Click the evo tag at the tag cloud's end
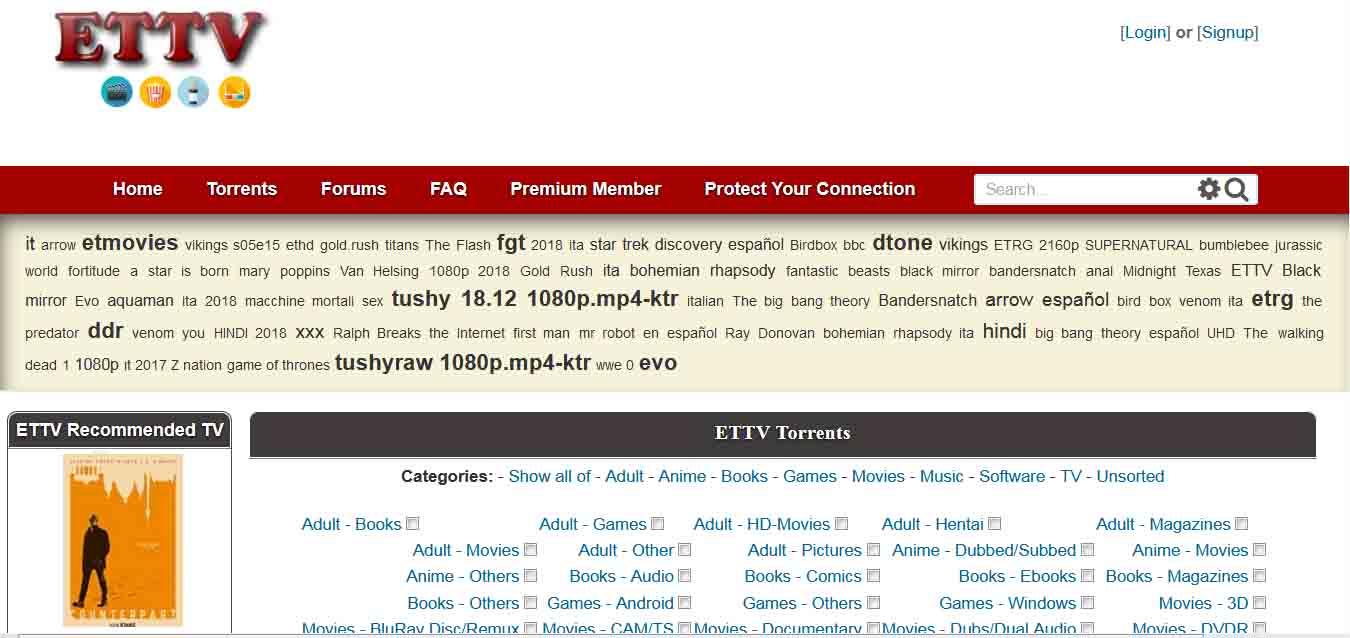The image size is (1350, 638). point(658,363)
